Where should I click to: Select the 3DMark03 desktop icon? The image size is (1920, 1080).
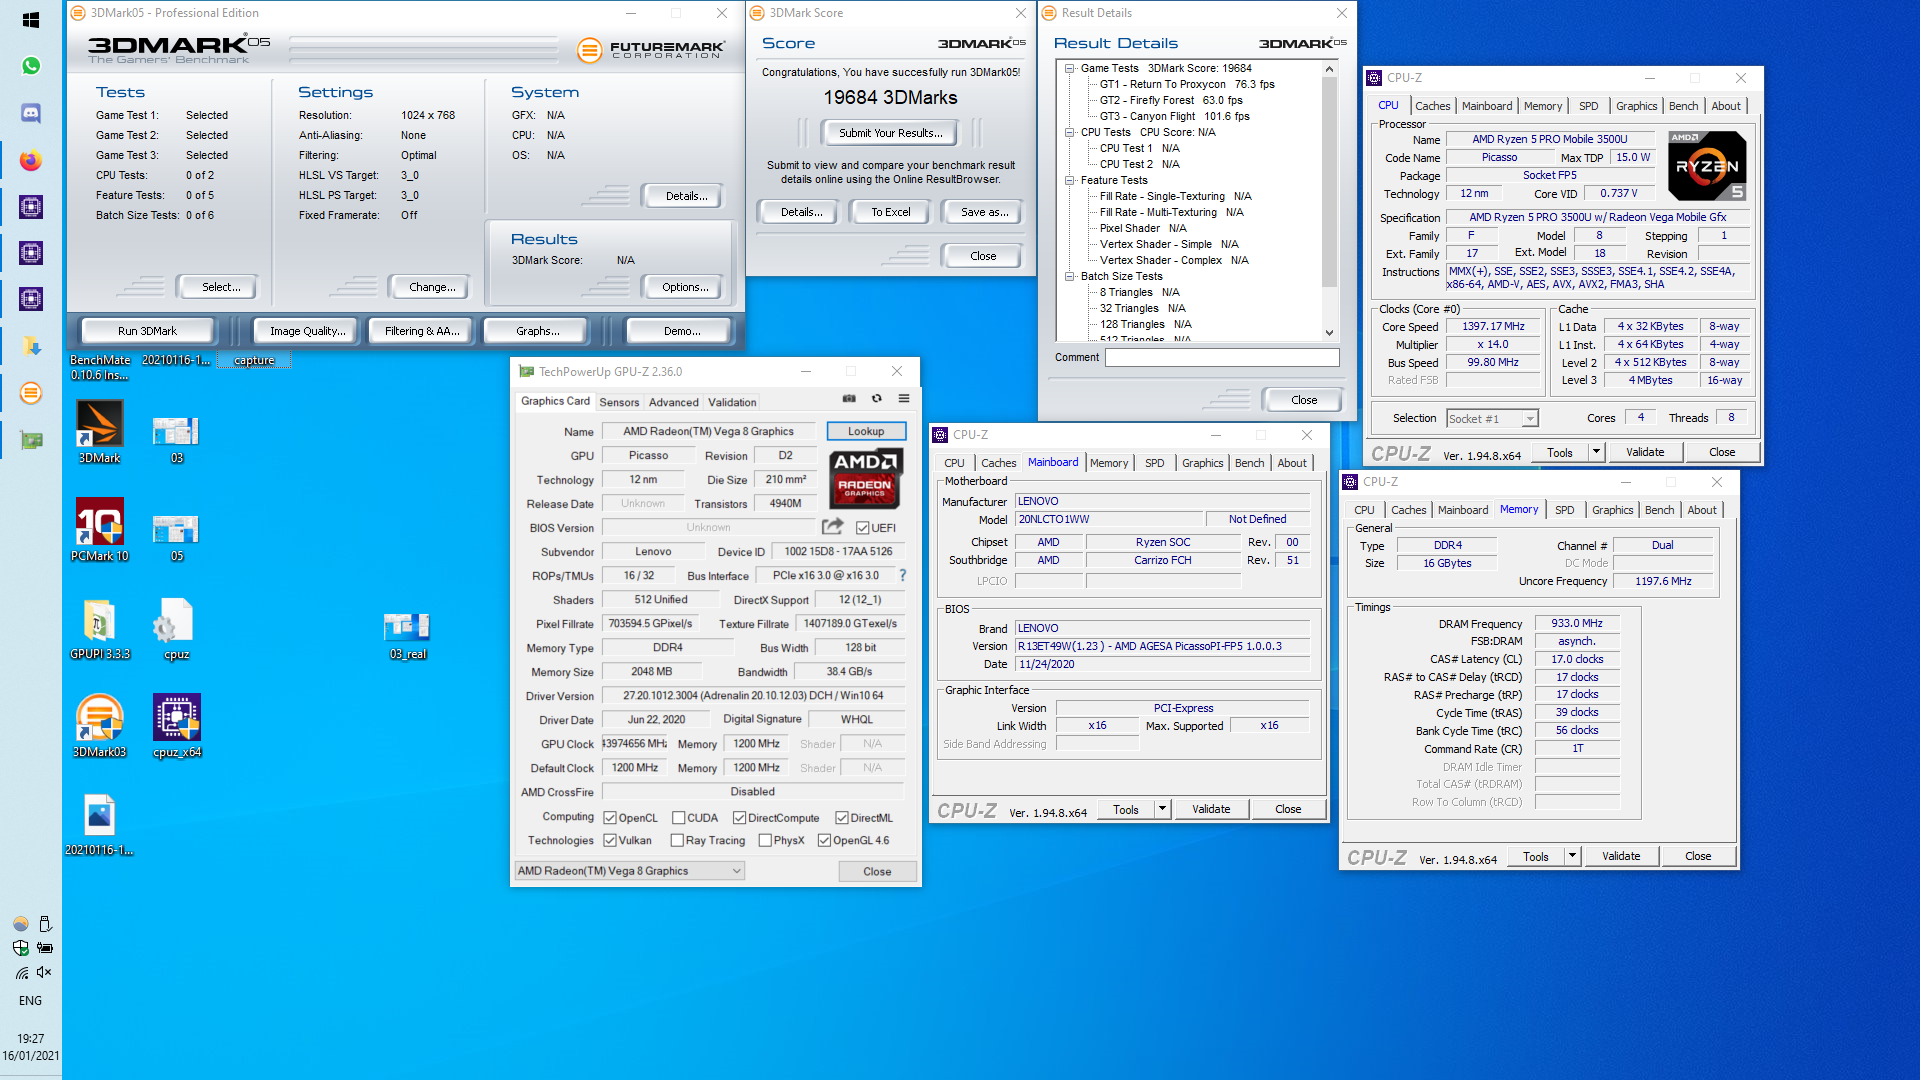tap(100, 726)
